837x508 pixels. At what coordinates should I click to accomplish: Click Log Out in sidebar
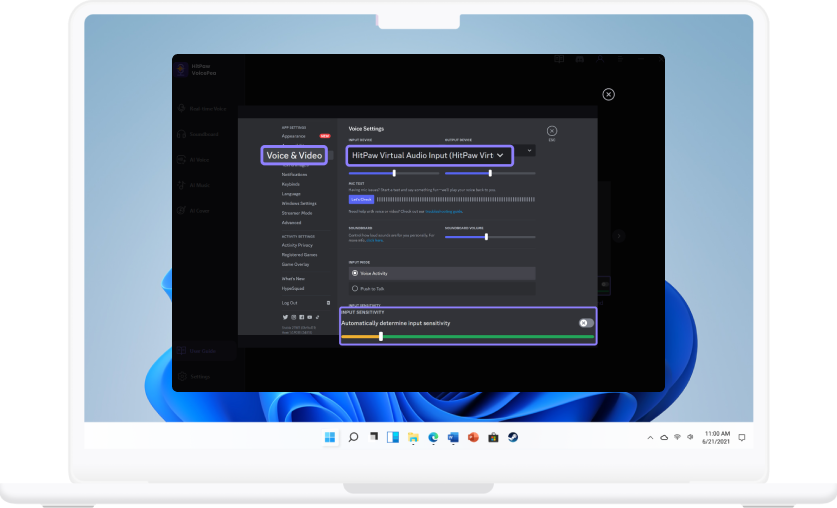290,303
